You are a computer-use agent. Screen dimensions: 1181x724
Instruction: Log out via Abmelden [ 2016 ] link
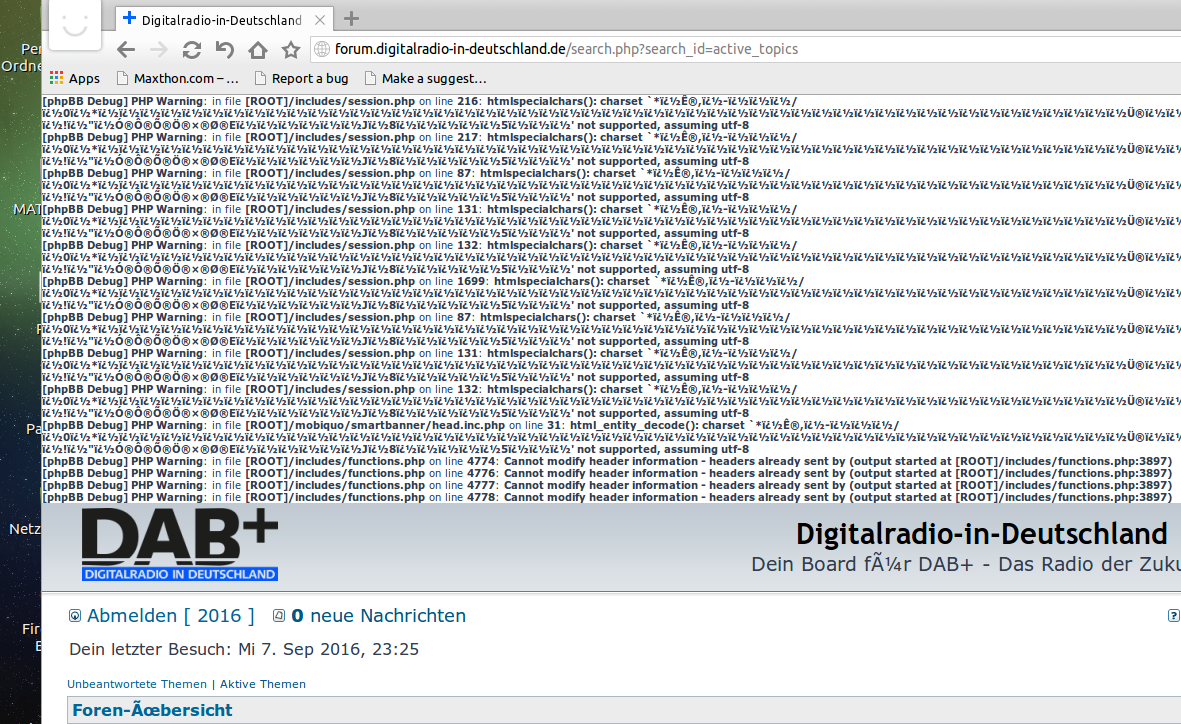coord(170,616)
